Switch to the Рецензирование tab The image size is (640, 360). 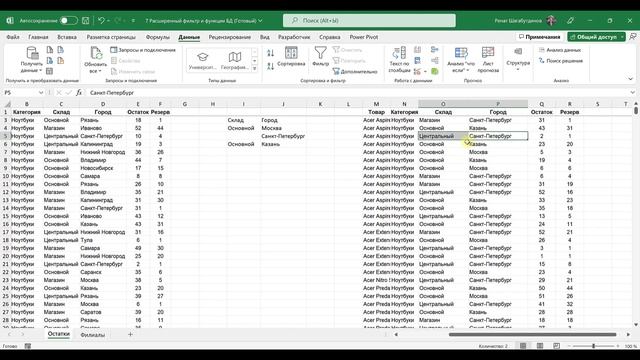(x=230, y=37)
